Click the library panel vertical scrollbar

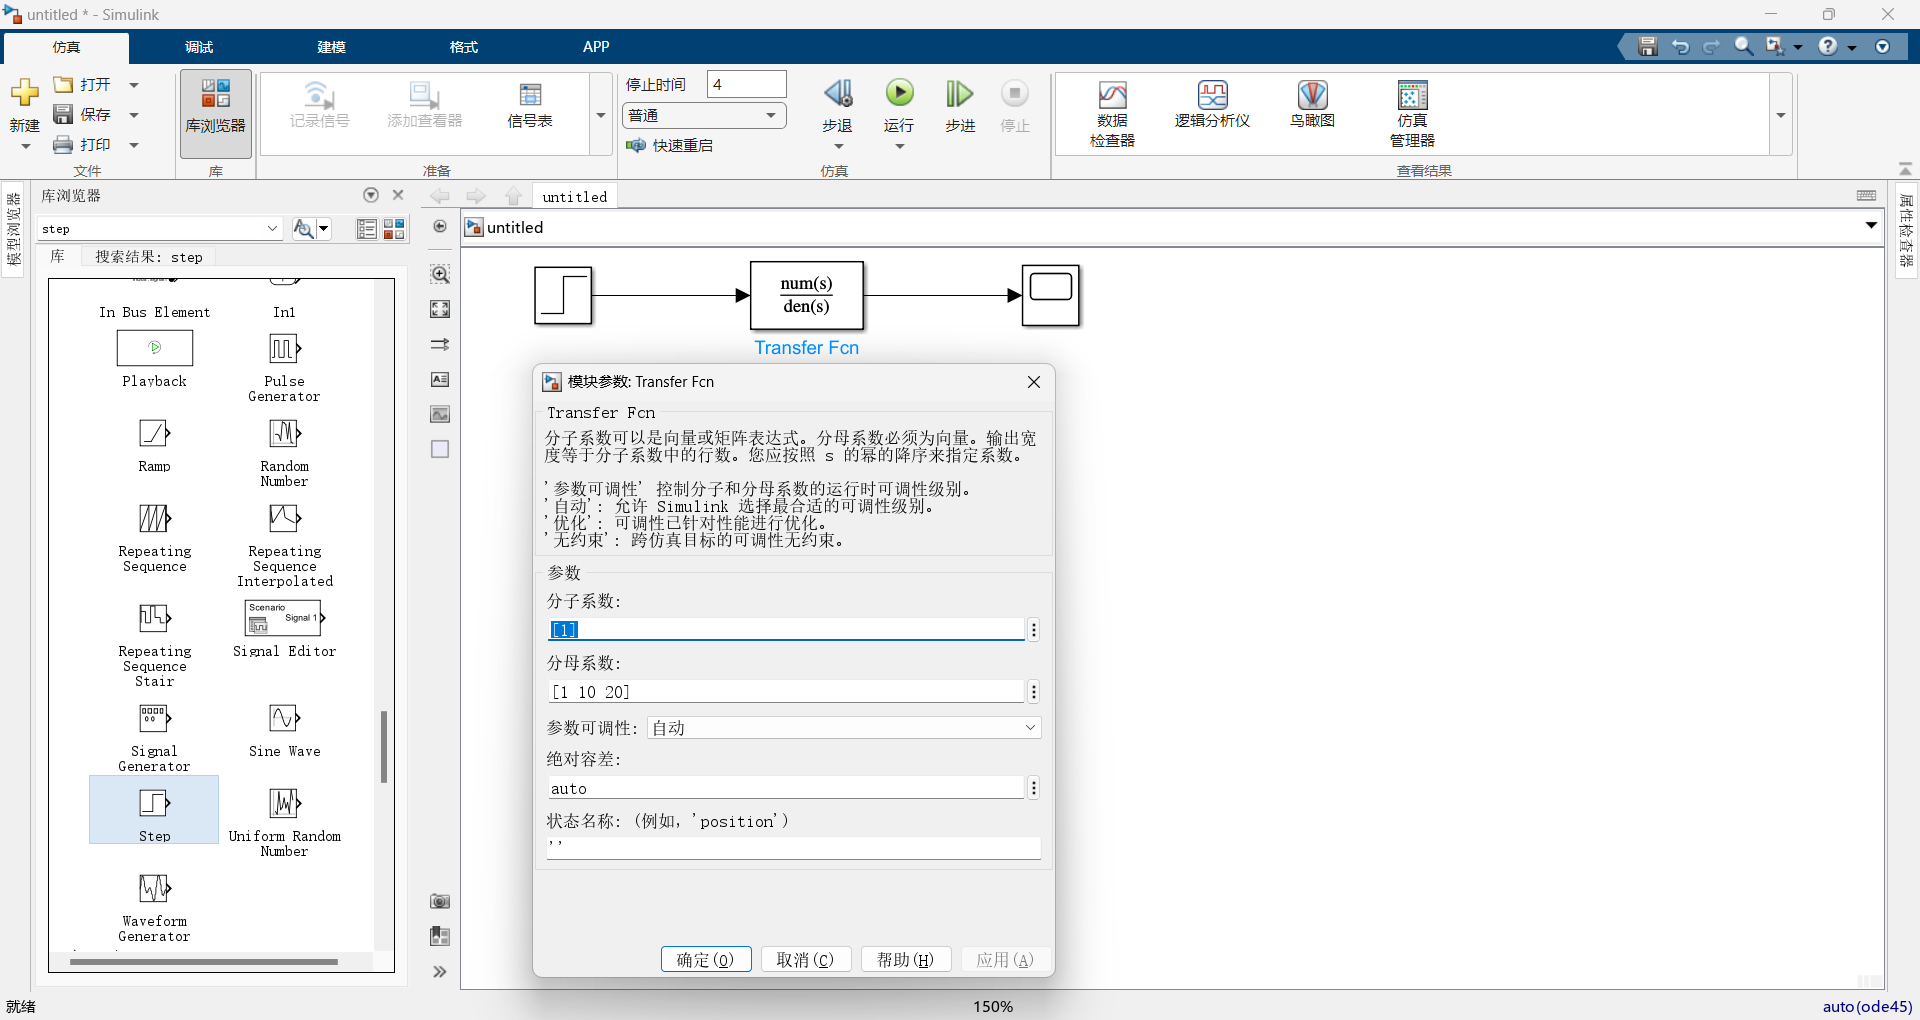[383, 746]
